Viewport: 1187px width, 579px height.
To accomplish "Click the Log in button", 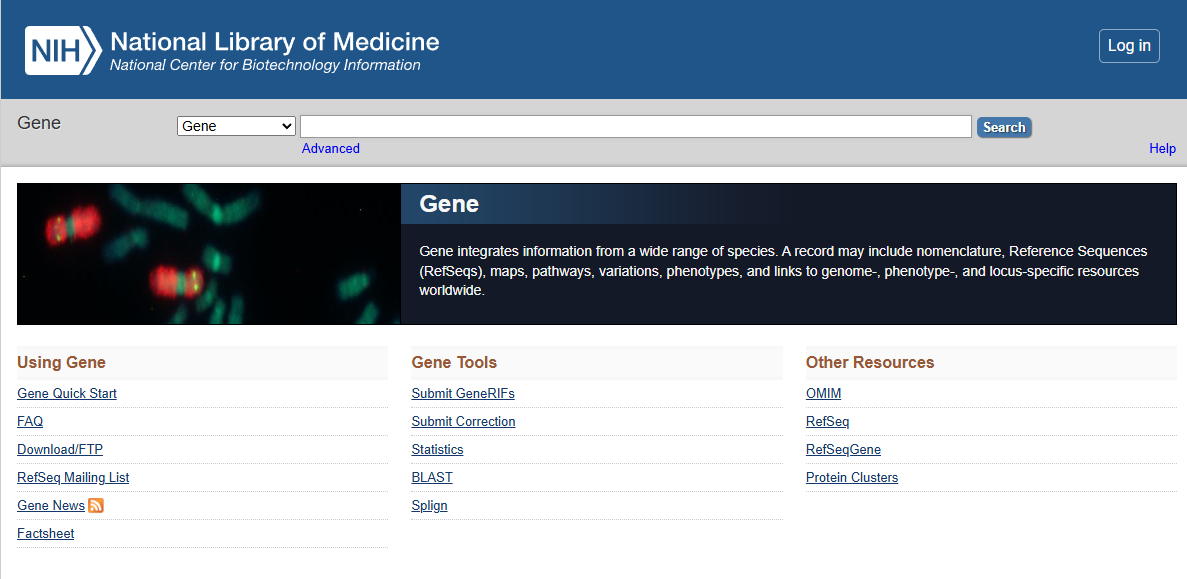I will tap(1129, 45).
